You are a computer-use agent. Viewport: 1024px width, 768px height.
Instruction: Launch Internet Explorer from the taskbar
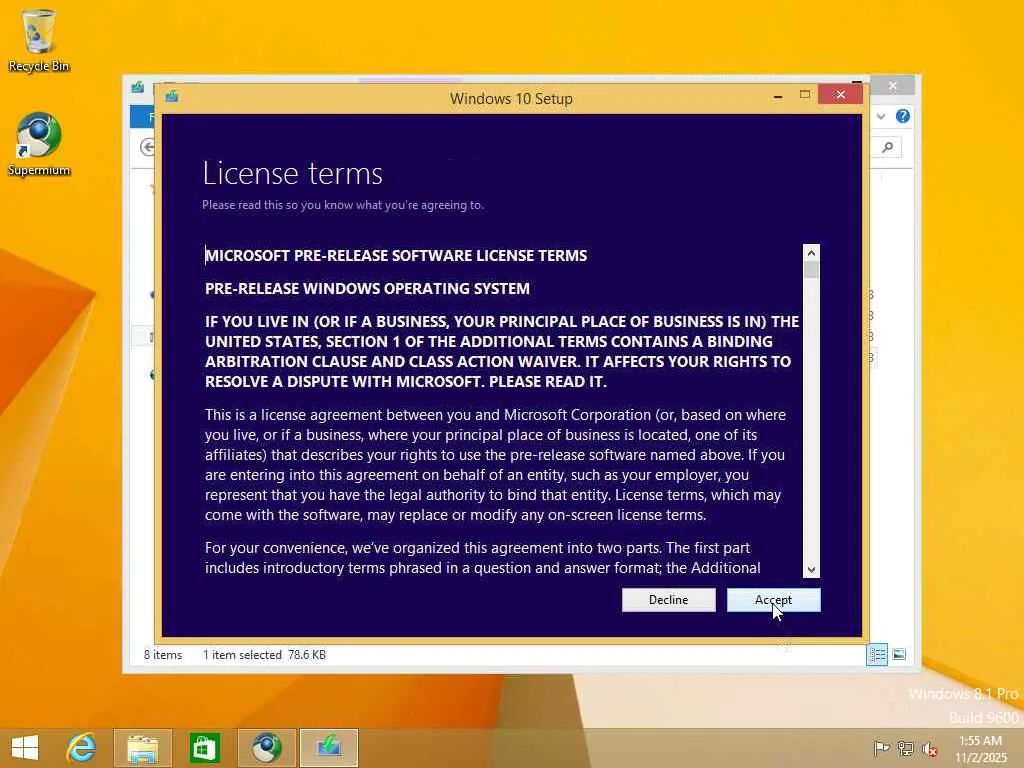coord(82,748)
